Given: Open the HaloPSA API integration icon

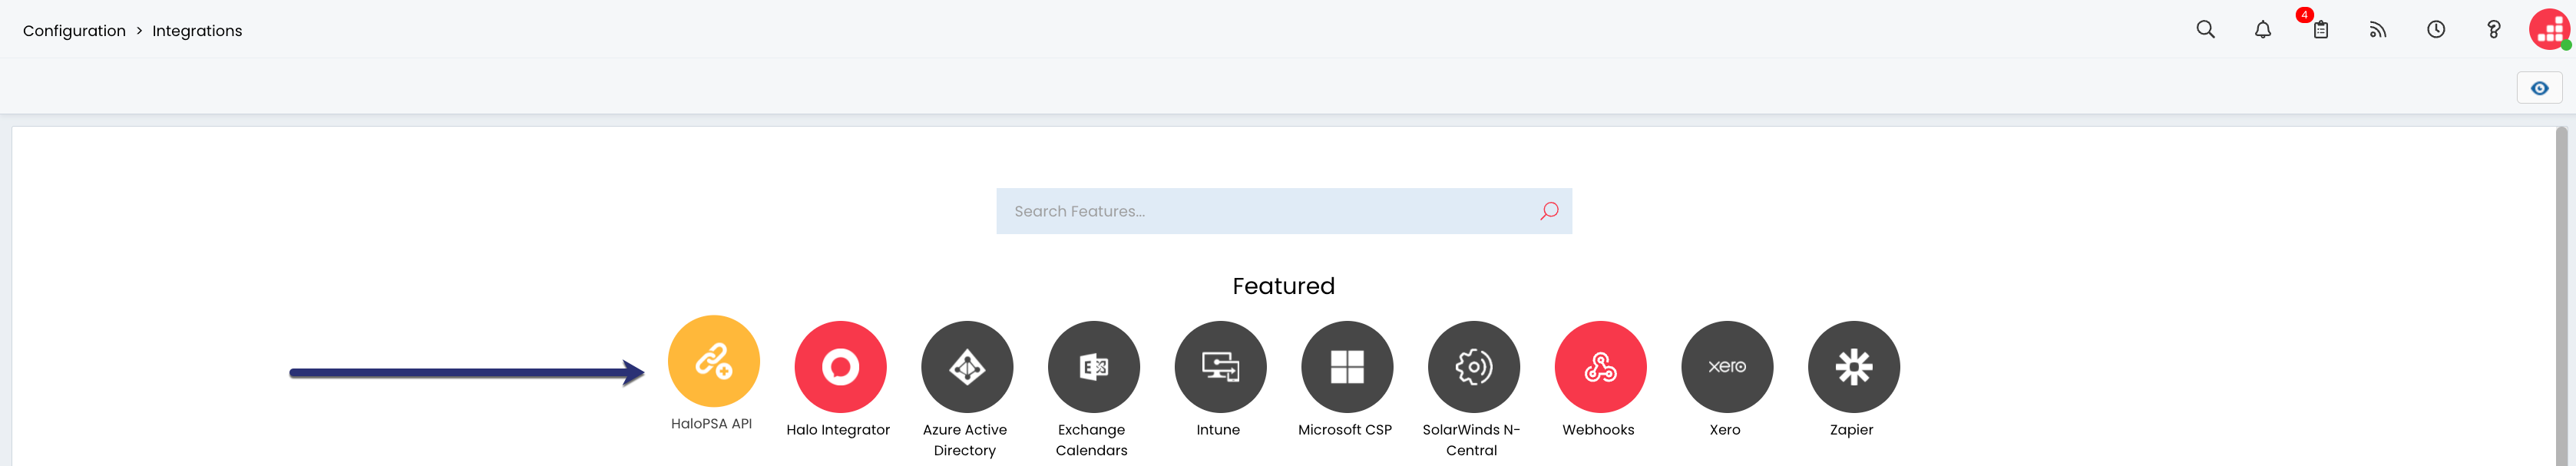Looking at the screenshot, I should point(713,361).
